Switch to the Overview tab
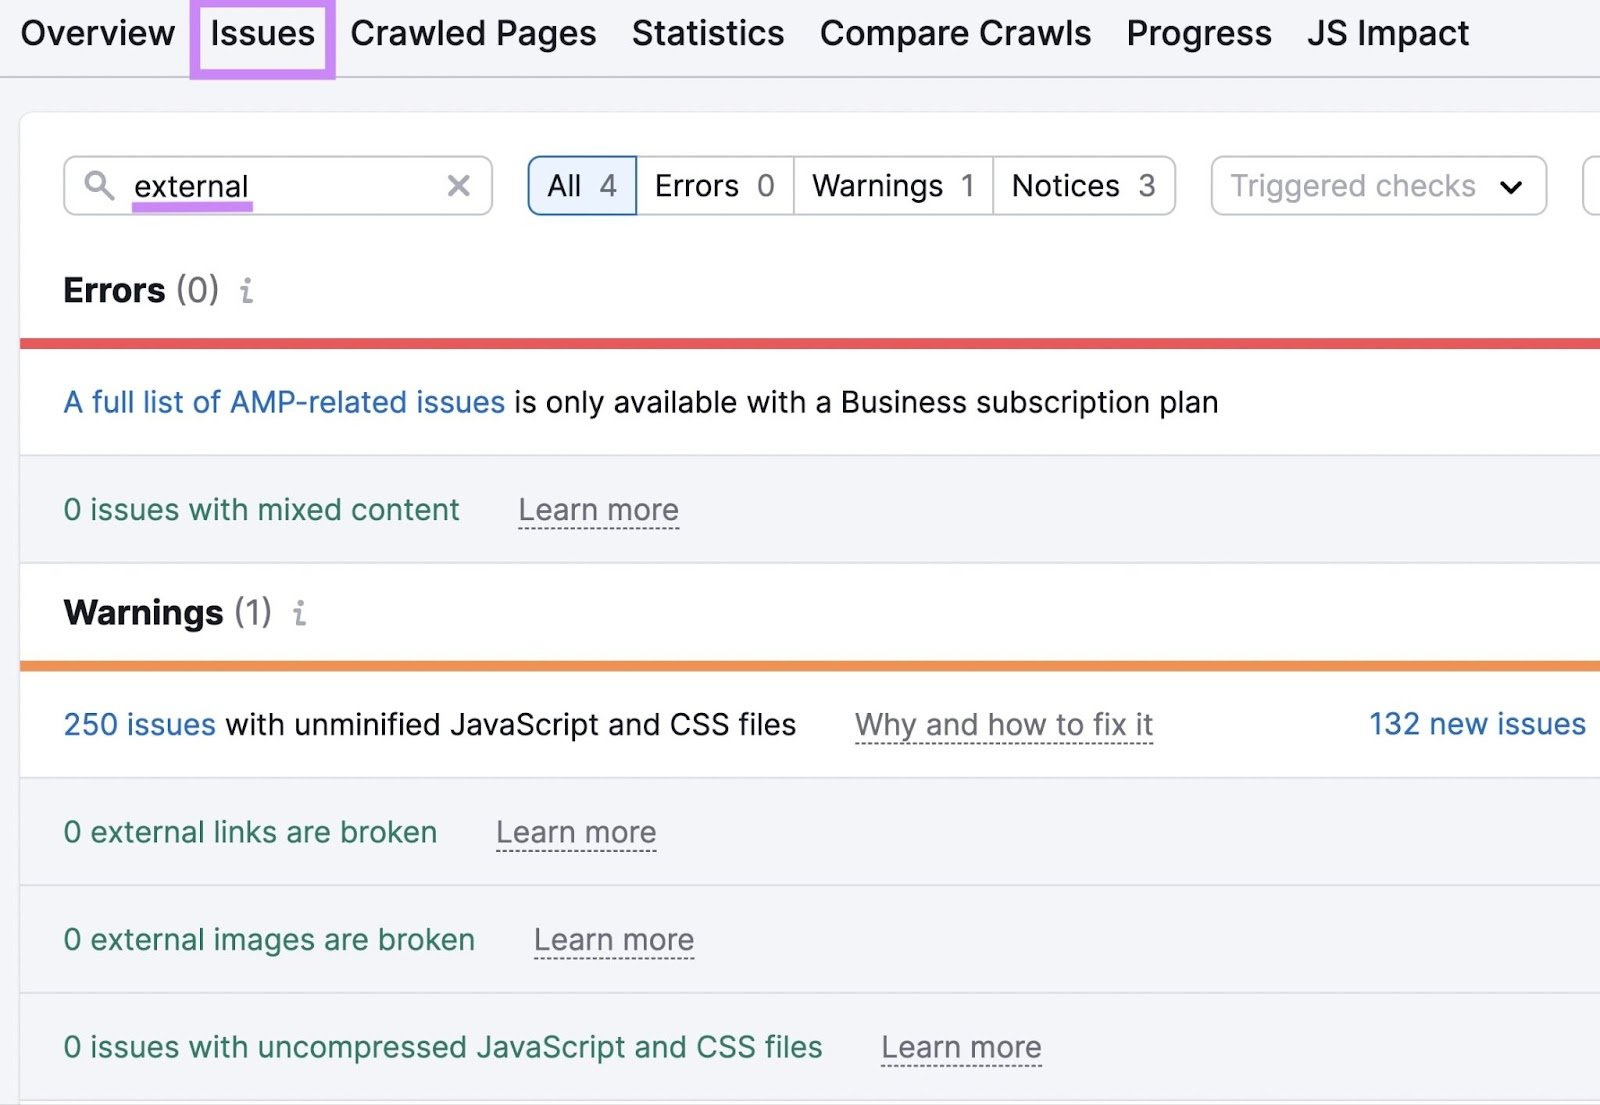This screenshot has width=1600, height=1105. pos(97,33)
